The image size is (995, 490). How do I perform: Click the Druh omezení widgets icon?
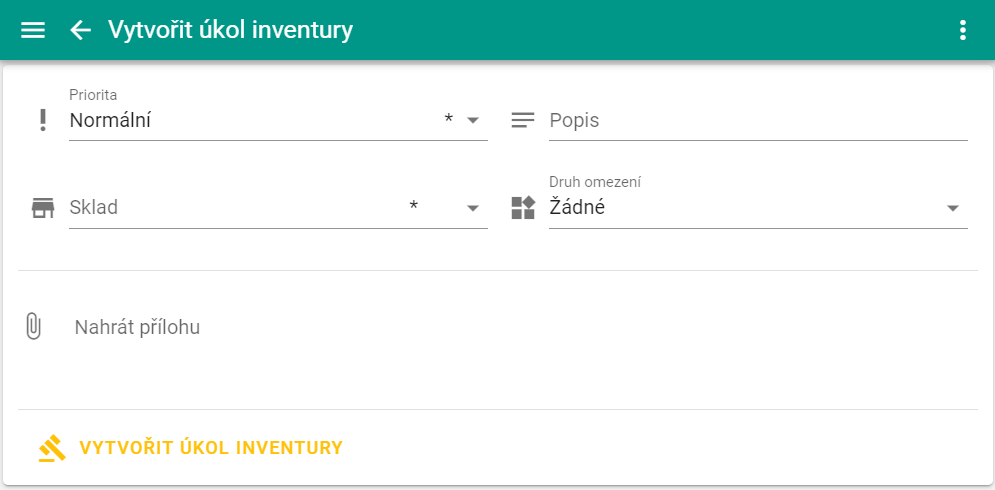point(523,208)
